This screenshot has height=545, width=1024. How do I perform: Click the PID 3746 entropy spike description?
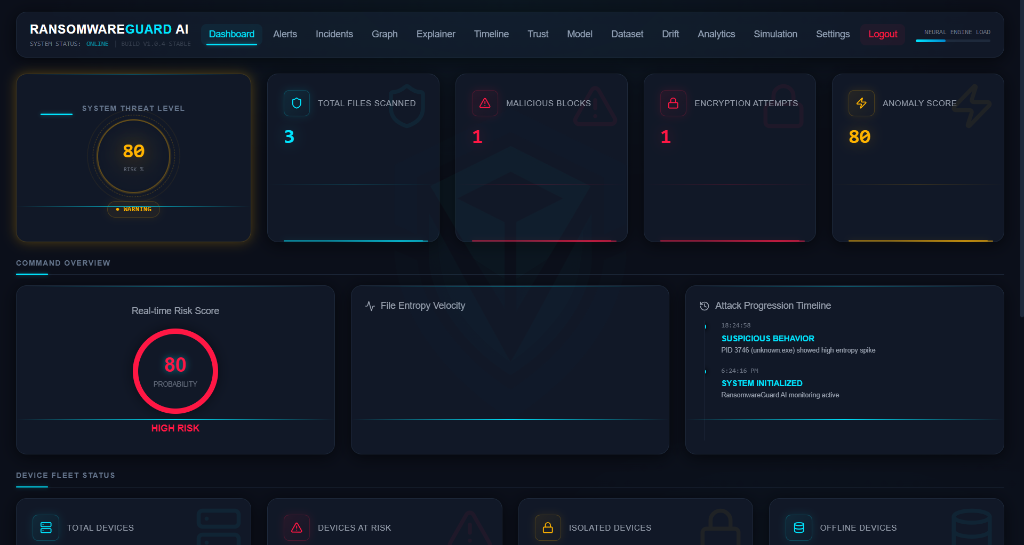pyautogui.click(x=798, y=350)
